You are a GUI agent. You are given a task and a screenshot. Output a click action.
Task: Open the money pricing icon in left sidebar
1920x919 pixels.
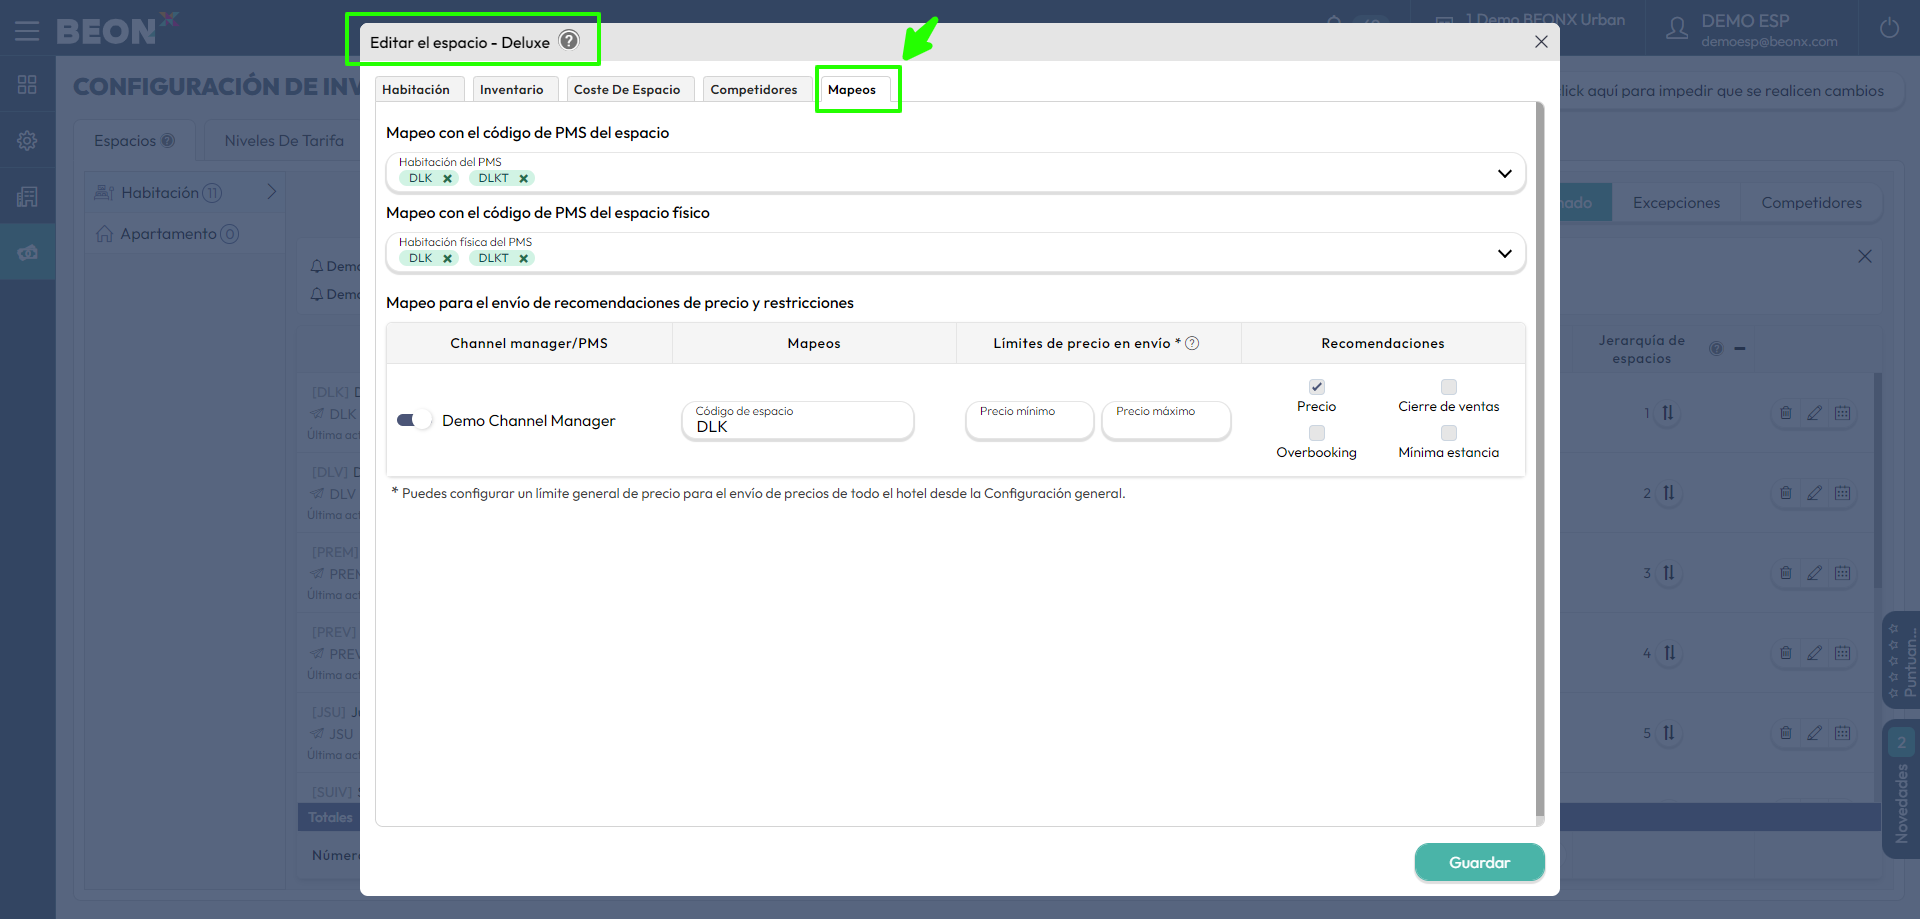(x=27, y=252)
